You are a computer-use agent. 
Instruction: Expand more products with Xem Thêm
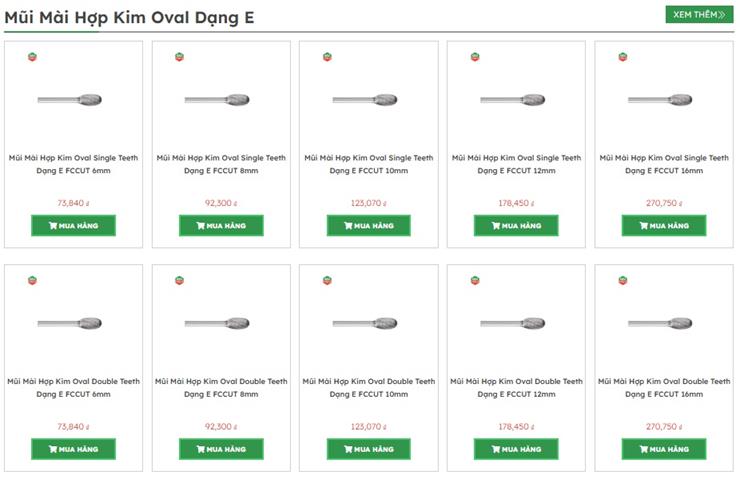699,15
